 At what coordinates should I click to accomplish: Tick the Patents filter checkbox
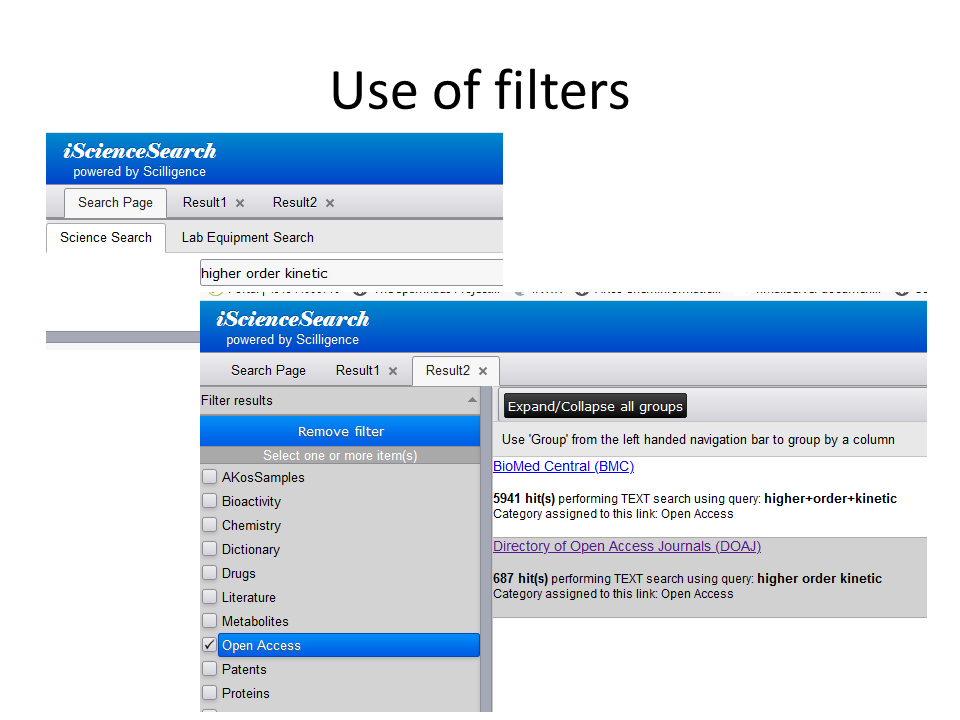click(x=209, y=669)
